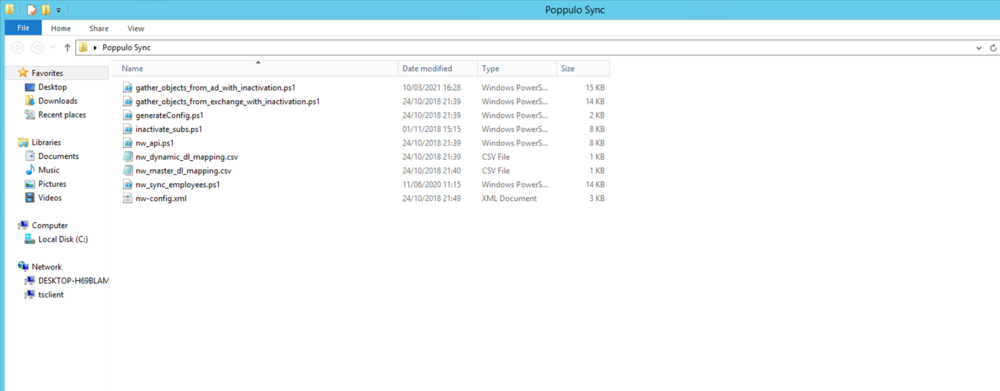Open Recent places in the navigation pane

click(x=62, y=115)
